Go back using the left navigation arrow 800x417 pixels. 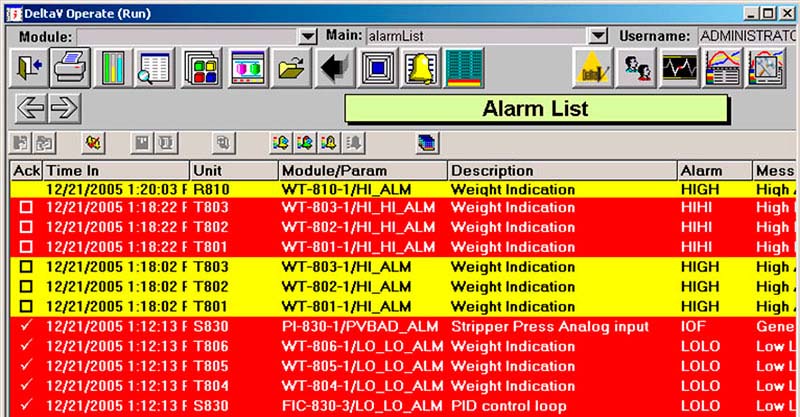[x=32, y=107]
